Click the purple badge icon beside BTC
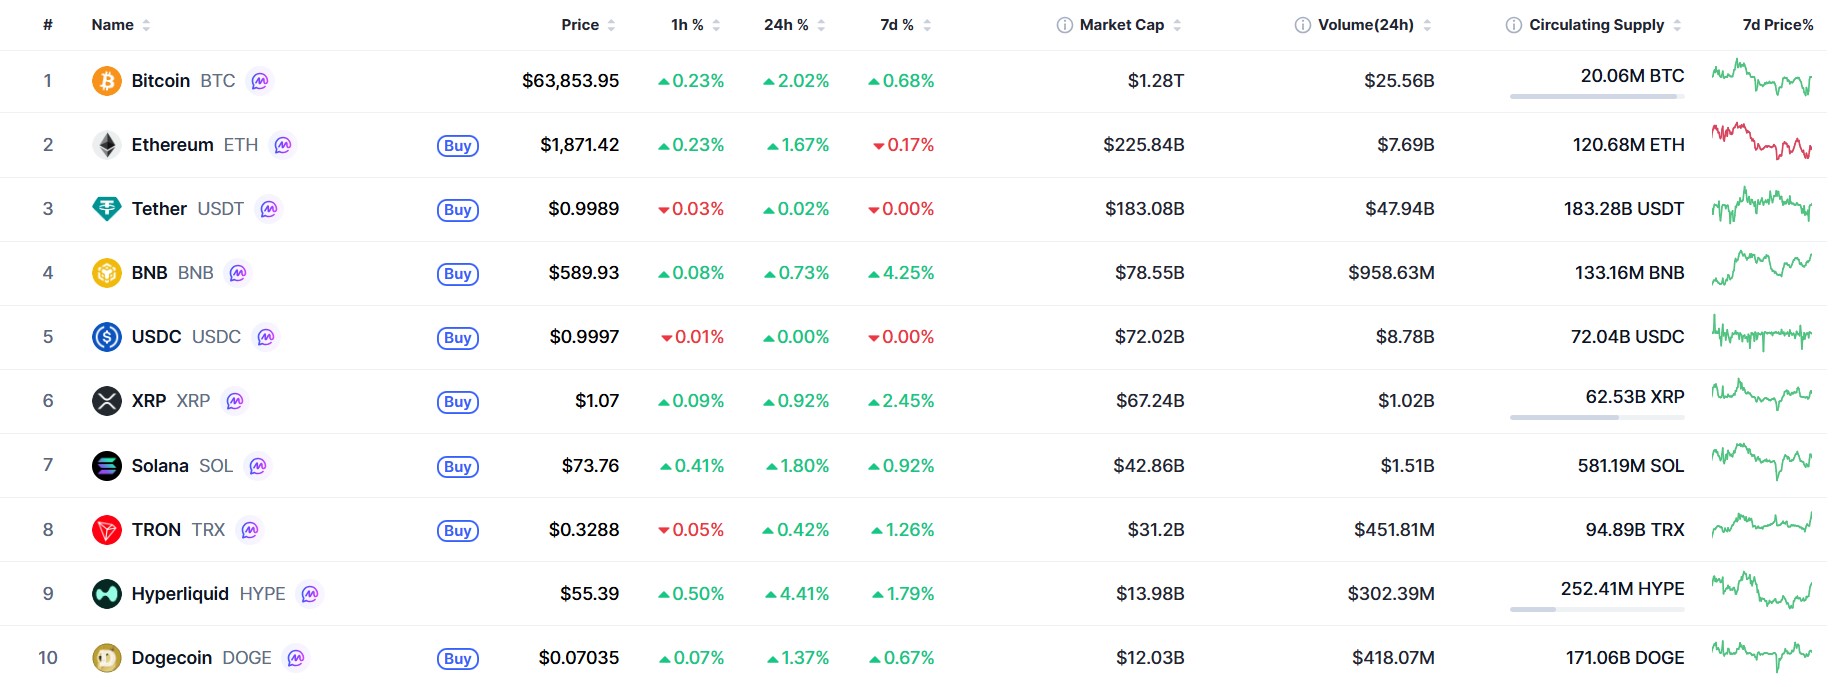Viewport: 1841px width, 687px height. coord(260,81)
